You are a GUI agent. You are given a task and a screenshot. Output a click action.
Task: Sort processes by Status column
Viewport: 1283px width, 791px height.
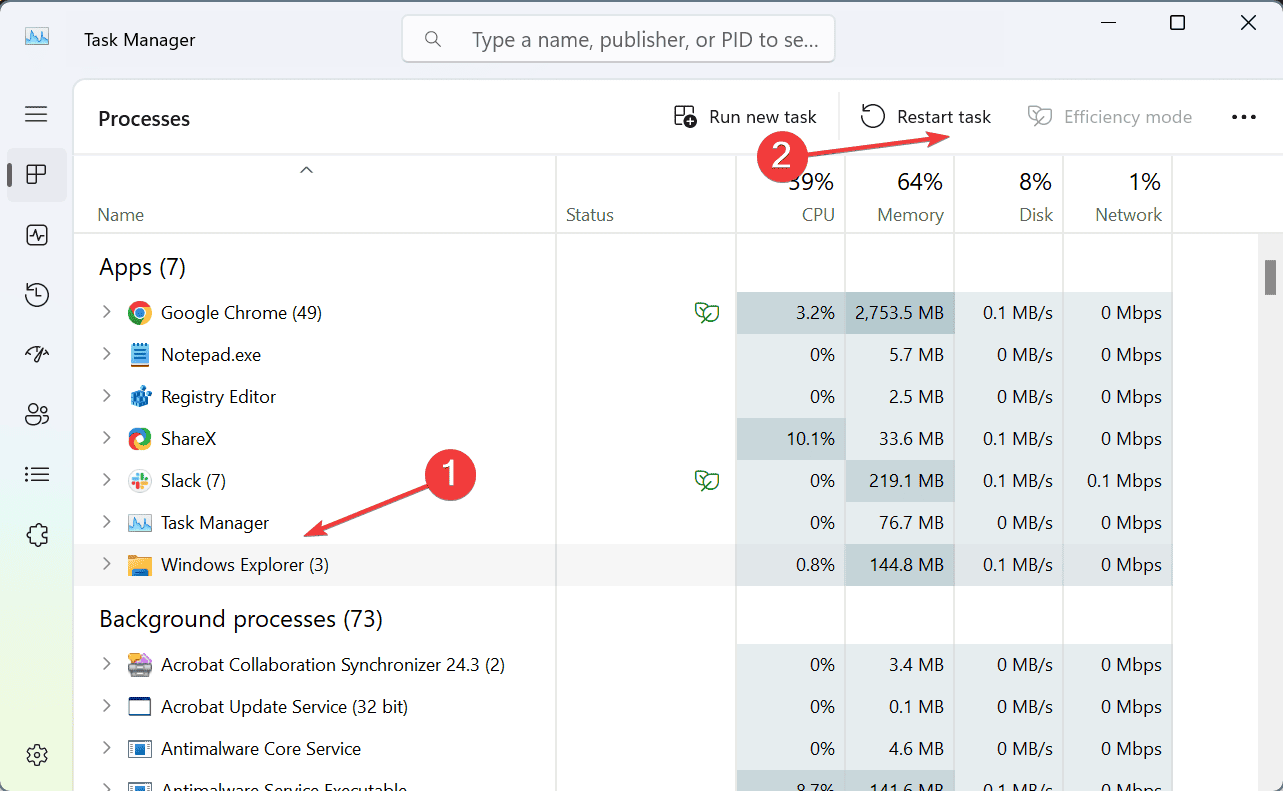646,195
